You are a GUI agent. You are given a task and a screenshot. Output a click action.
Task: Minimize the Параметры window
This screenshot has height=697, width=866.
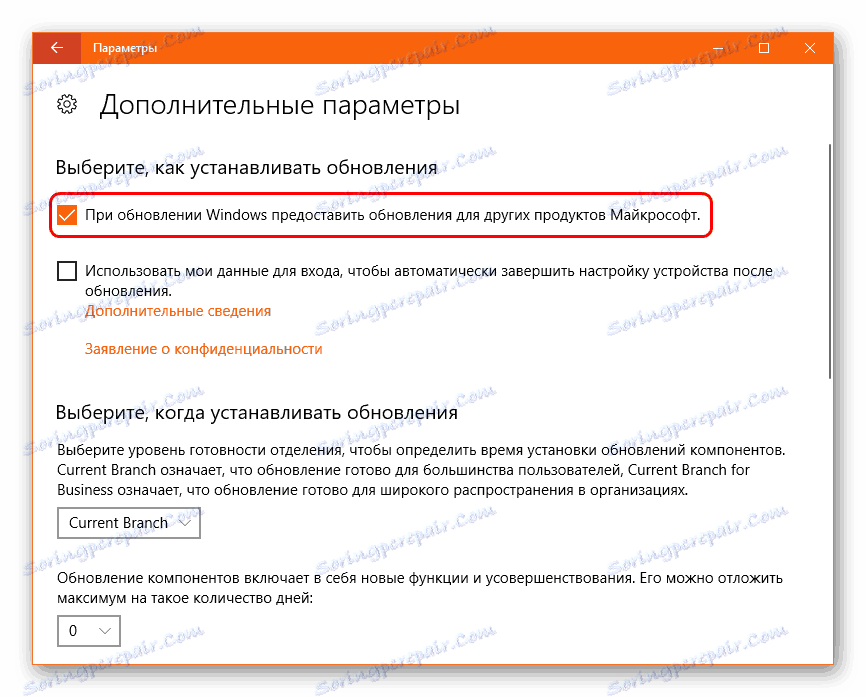pos(718,48)
